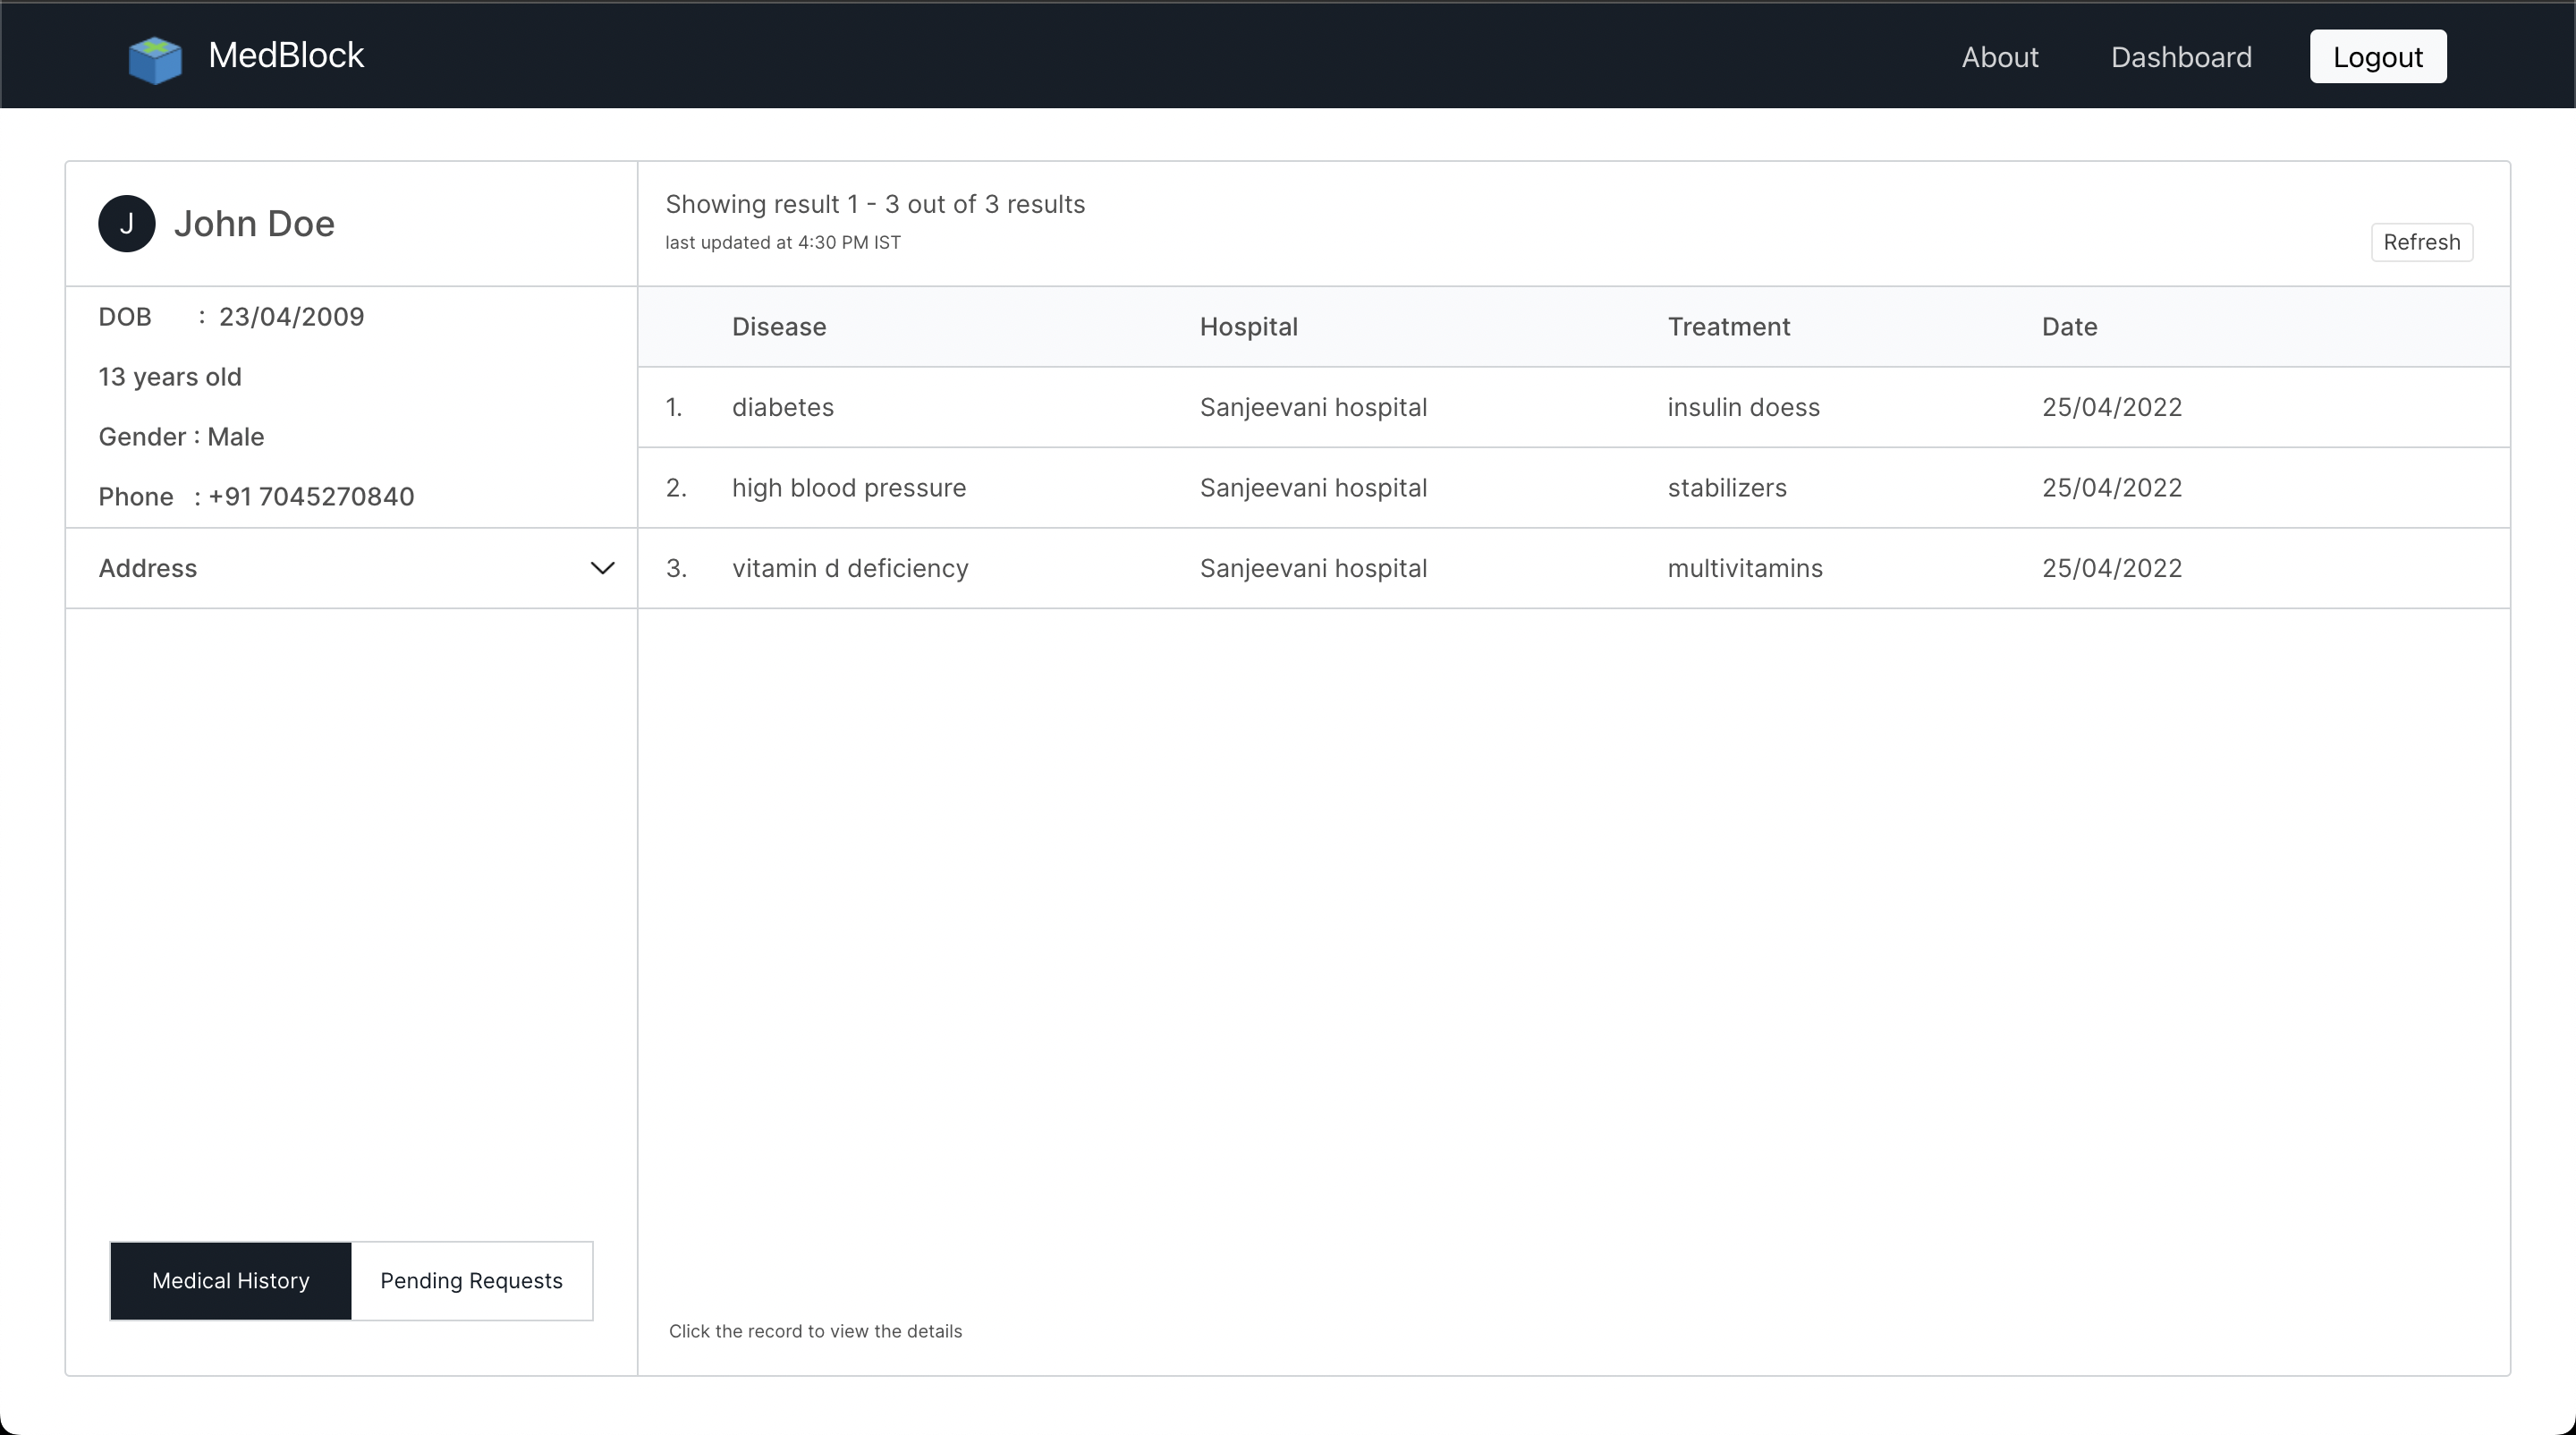Click the MedBlock cube logo icon

click(155, 59)
